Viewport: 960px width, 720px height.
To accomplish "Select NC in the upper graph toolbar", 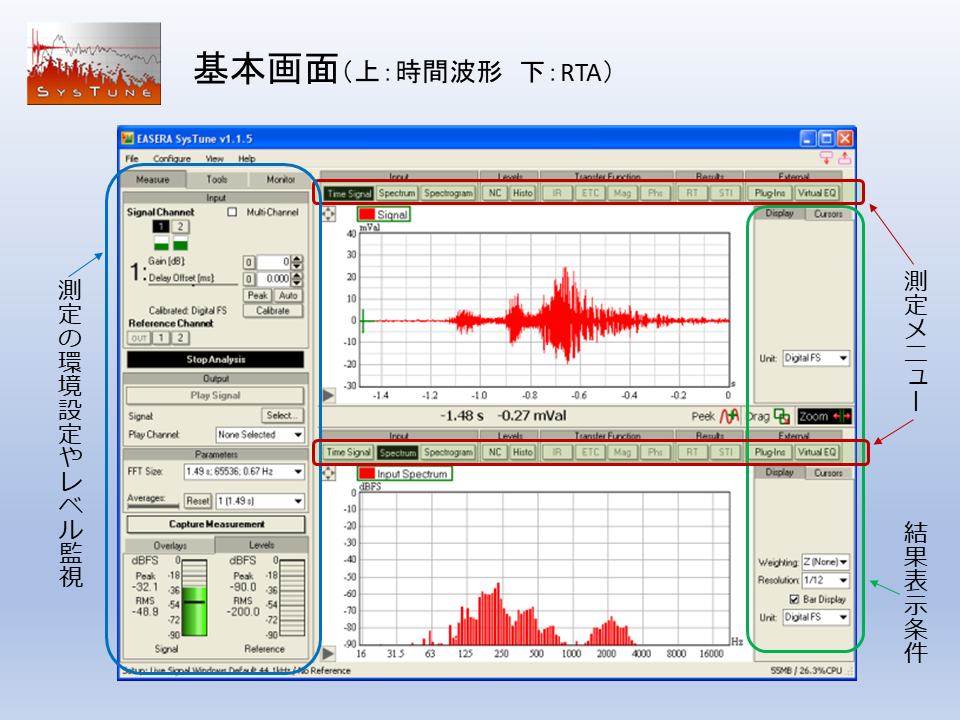I will [495, 193].
